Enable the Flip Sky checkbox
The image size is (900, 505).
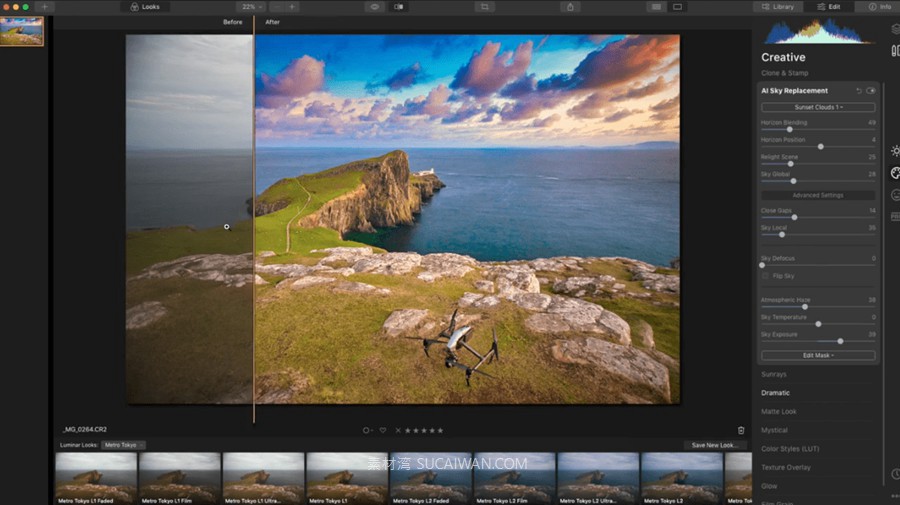(x=765, y=276)
